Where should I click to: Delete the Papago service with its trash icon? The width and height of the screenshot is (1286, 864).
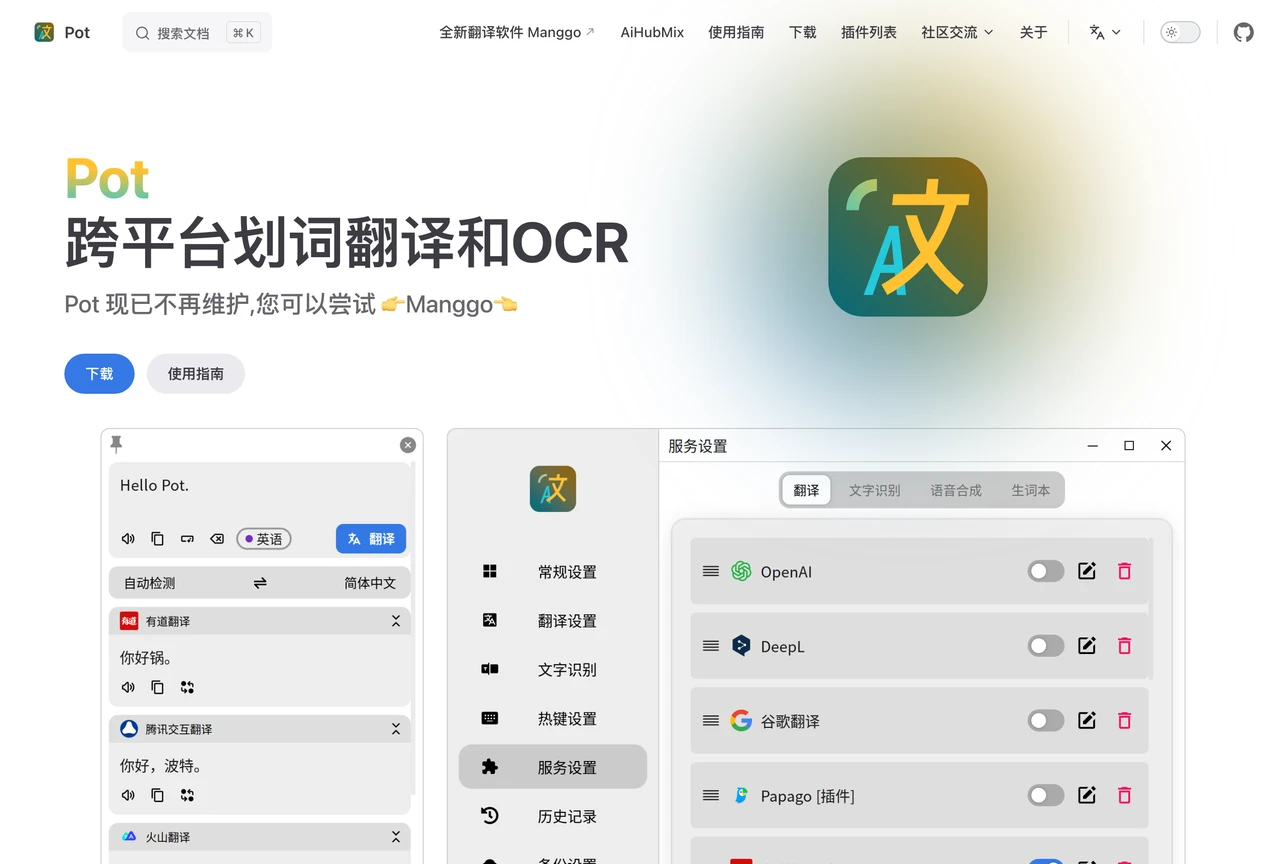1124,795
